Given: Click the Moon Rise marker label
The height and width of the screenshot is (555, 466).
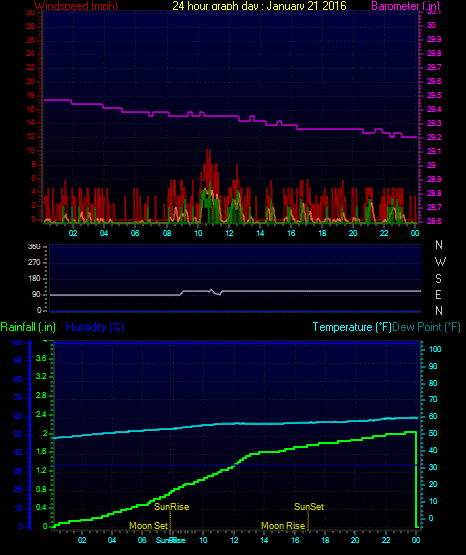Looking at the screenshot, I should (x=283, y=526).
